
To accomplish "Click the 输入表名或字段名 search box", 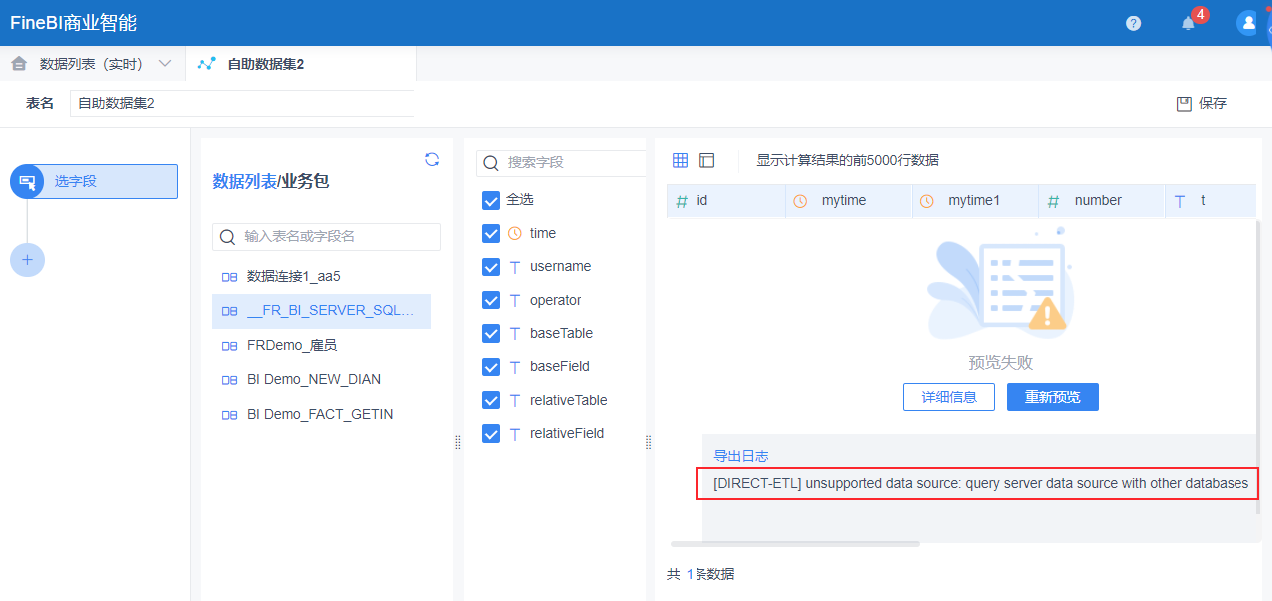I will [327, 236].
